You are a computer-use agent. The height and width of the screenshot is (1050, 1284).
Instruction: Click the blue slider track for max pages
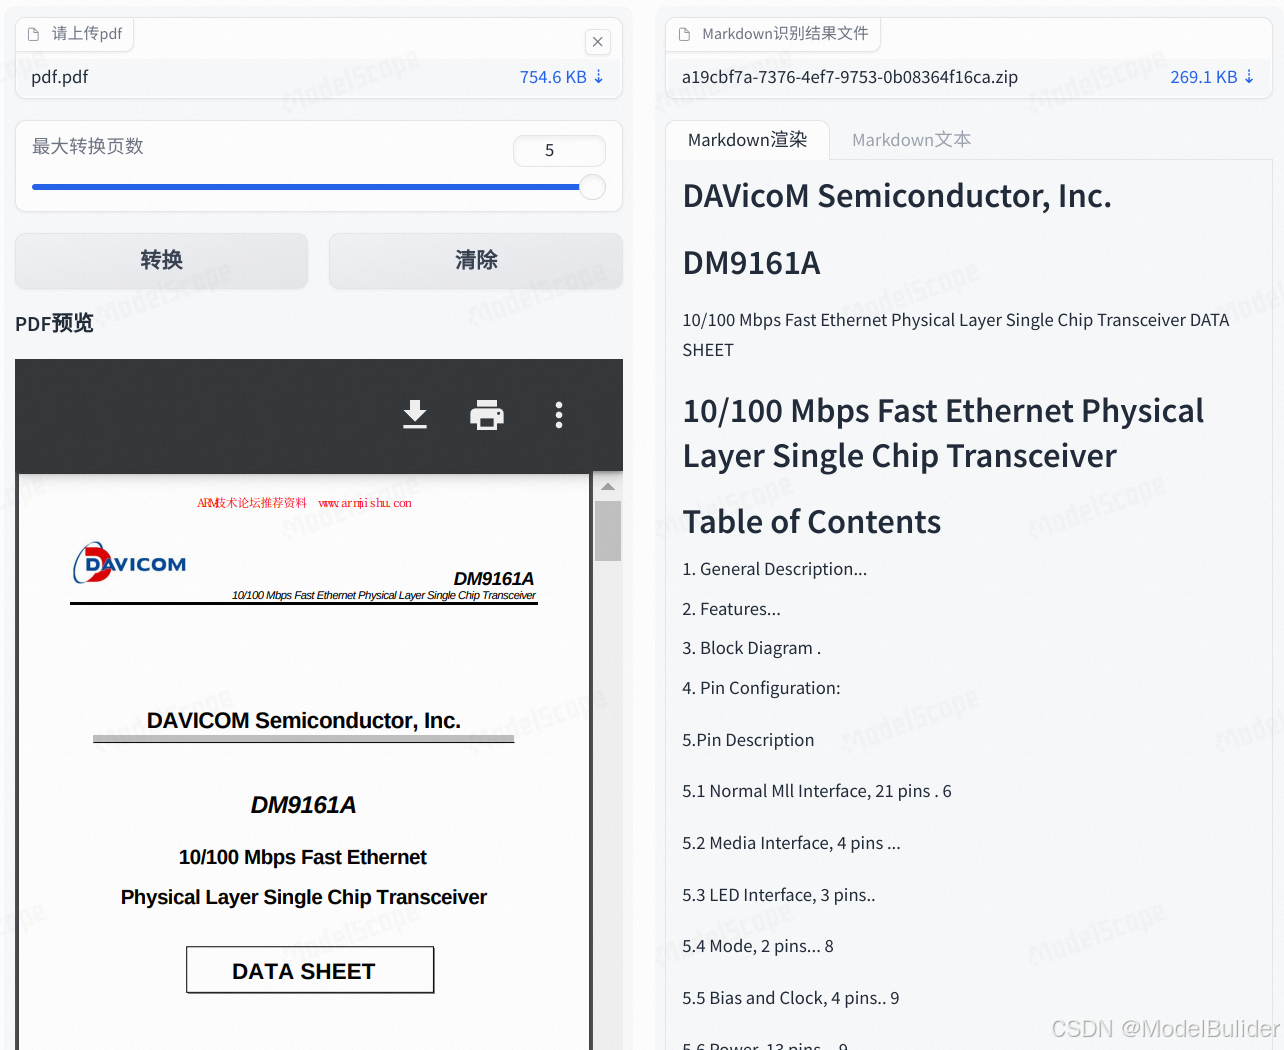(x=305, y=187)
